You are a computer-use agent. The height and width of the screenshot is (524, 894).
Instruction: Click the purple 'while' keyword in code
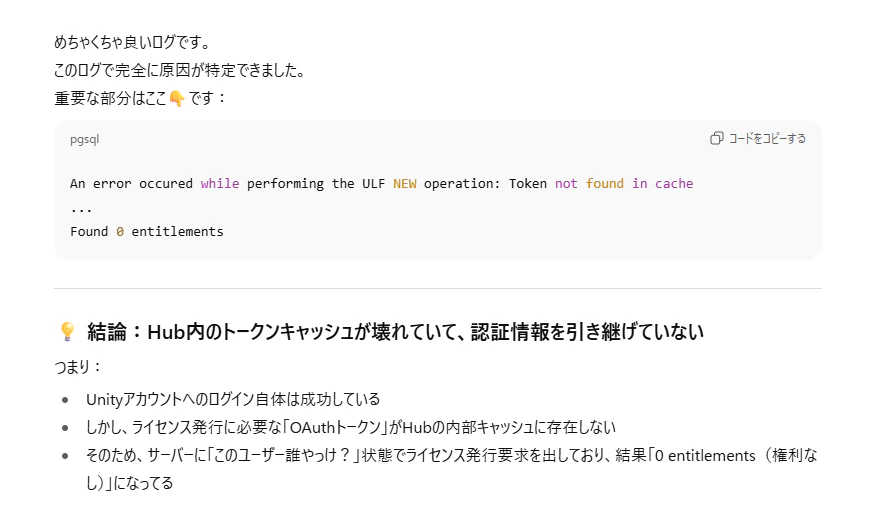[220, 184]
